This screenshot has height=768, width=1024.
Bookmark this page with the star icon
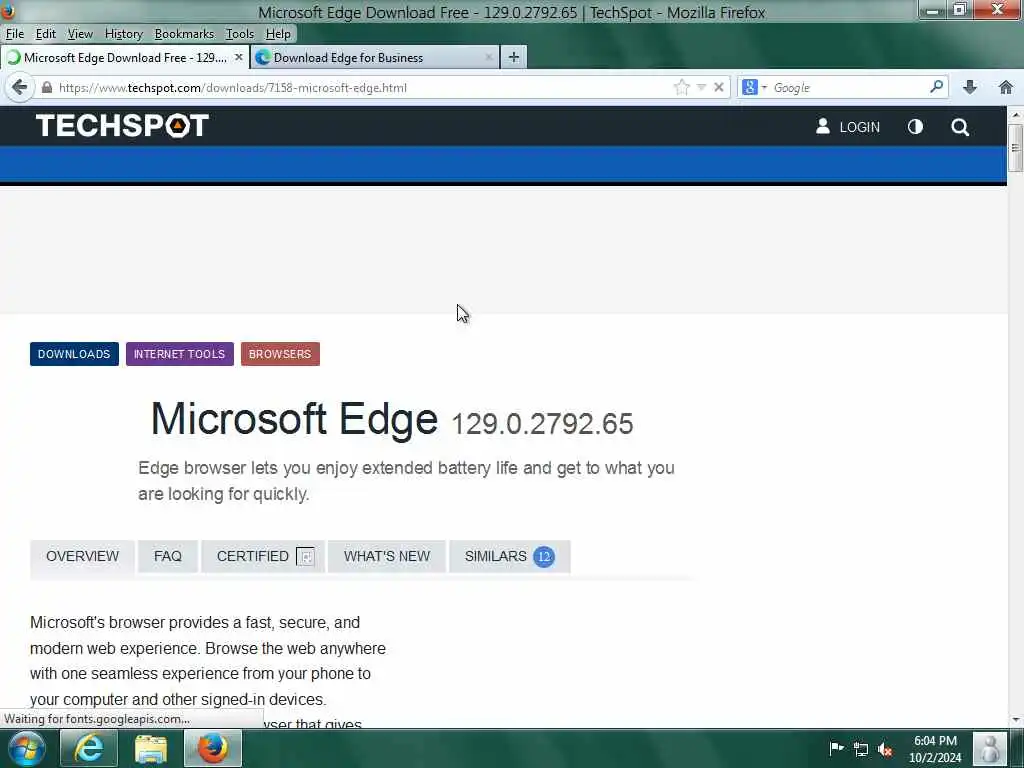(x=681, y=88)
